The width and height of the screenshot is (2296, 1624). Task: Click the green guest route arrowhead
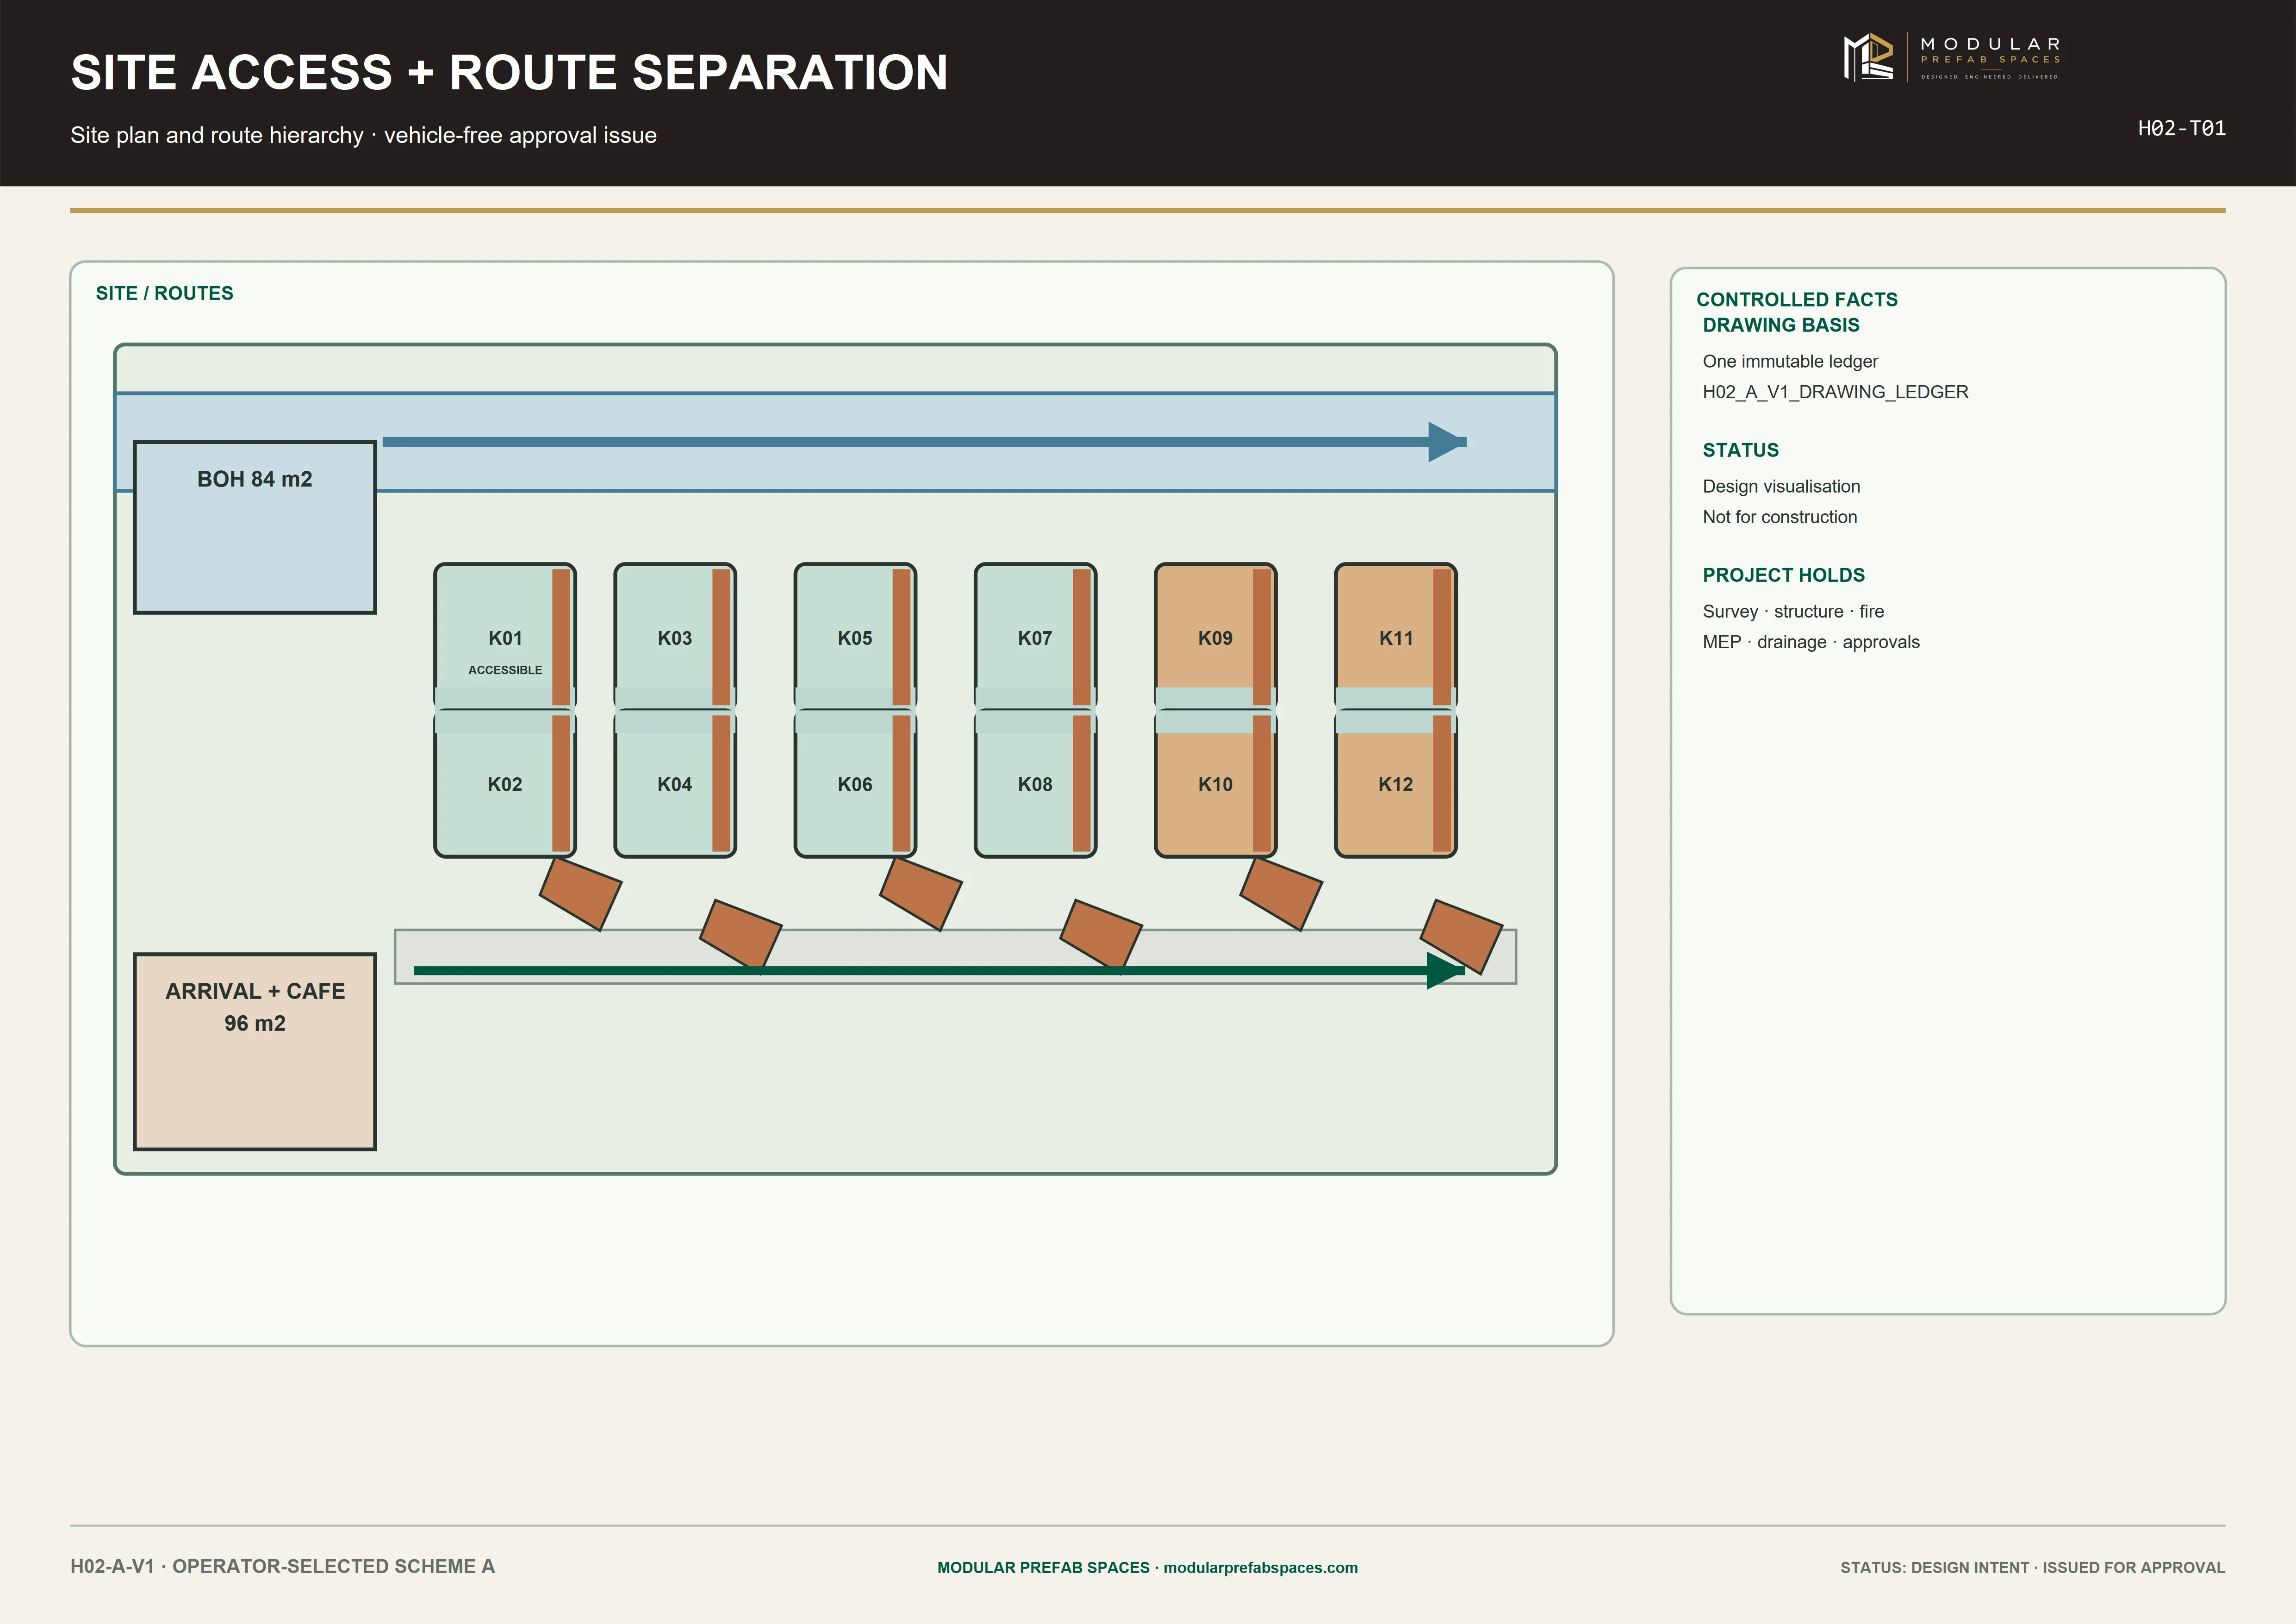point(1446,970)
